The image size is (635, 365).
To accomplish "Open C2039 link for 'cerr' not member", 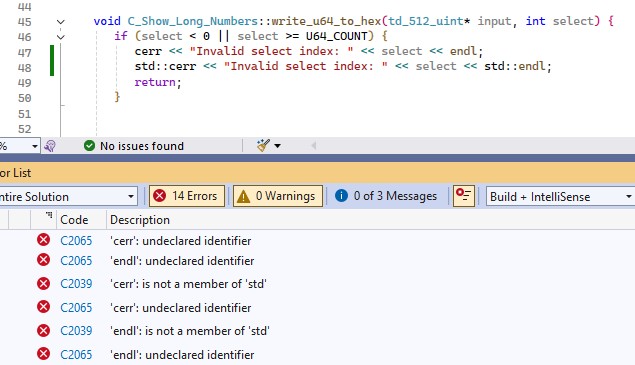I will (x=76, y=284).
